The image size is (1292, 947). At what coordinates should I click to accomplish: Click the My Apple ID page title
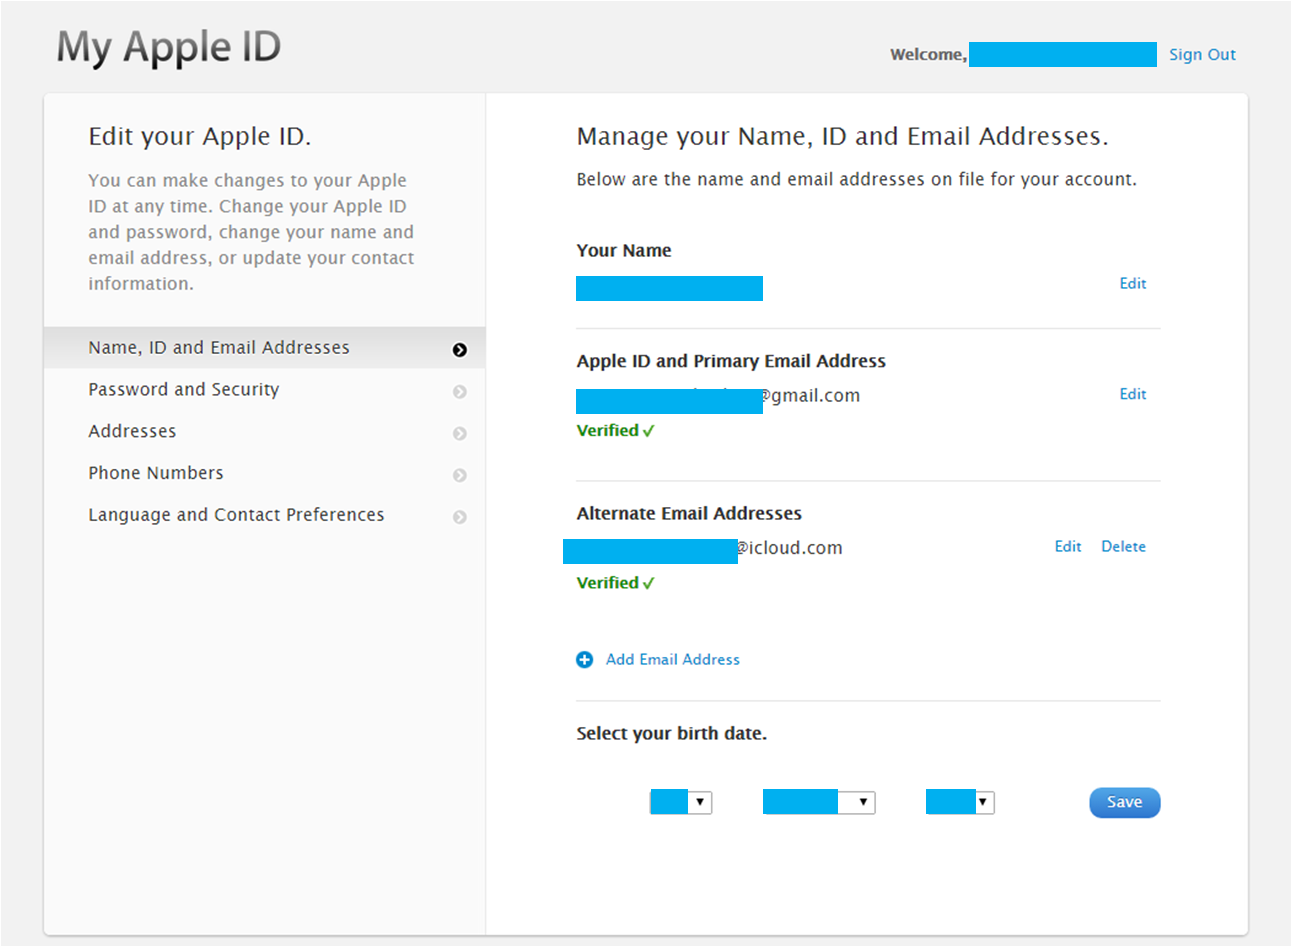click(x=169, y=49)
